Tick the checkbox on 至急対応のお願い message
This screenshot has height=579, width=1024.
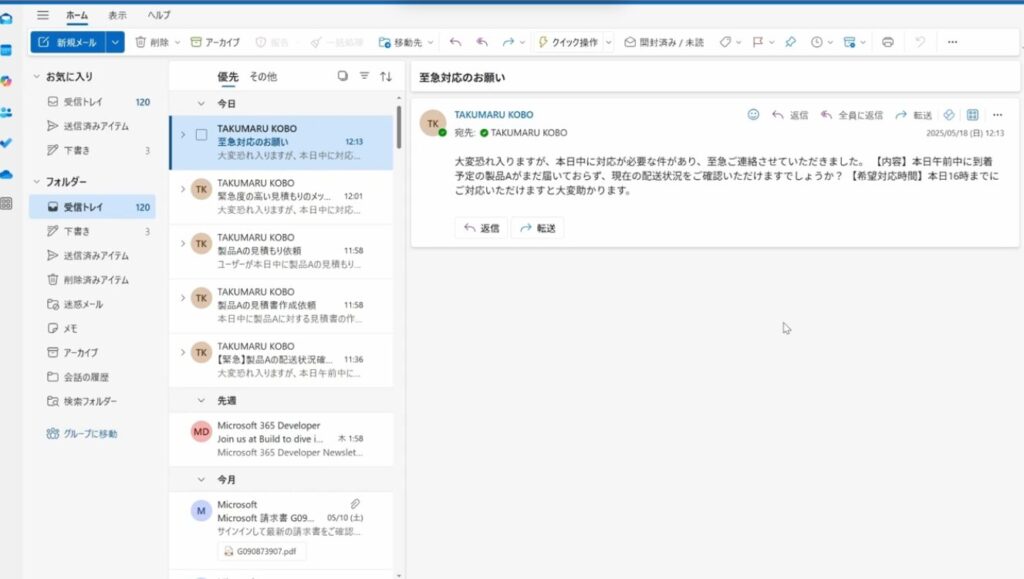click(x=201, y=134)
